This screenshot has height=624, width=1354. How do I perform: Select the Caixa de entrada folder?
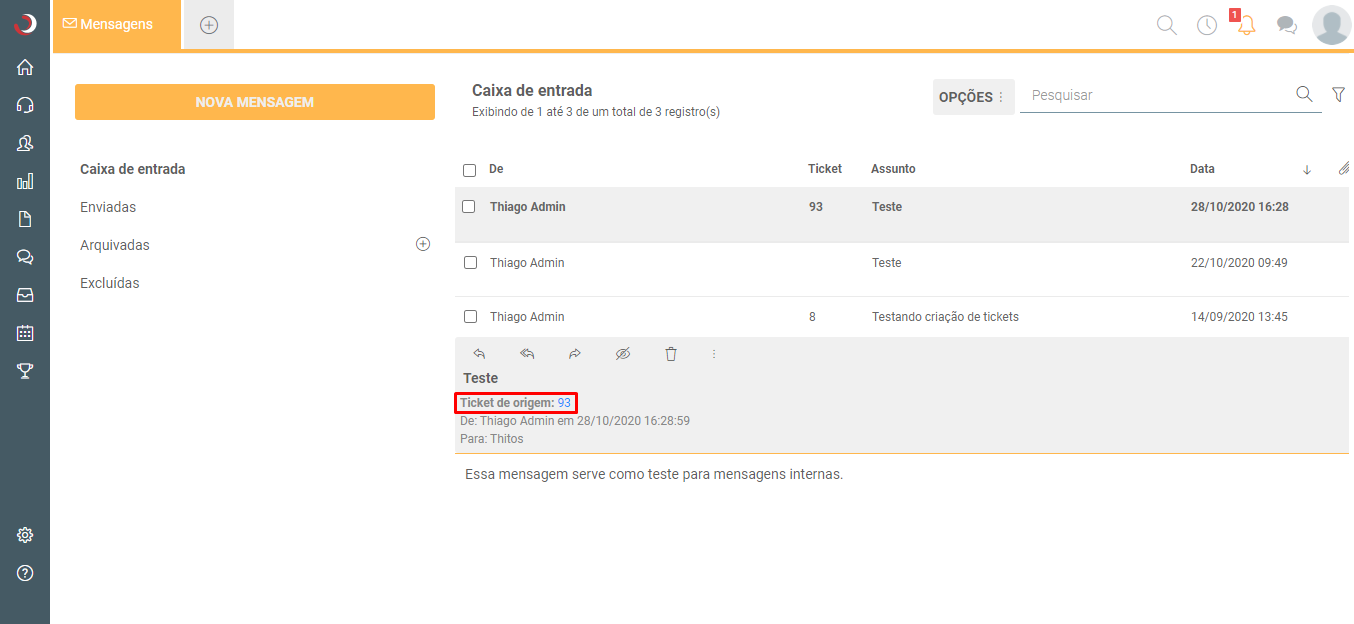133,169
